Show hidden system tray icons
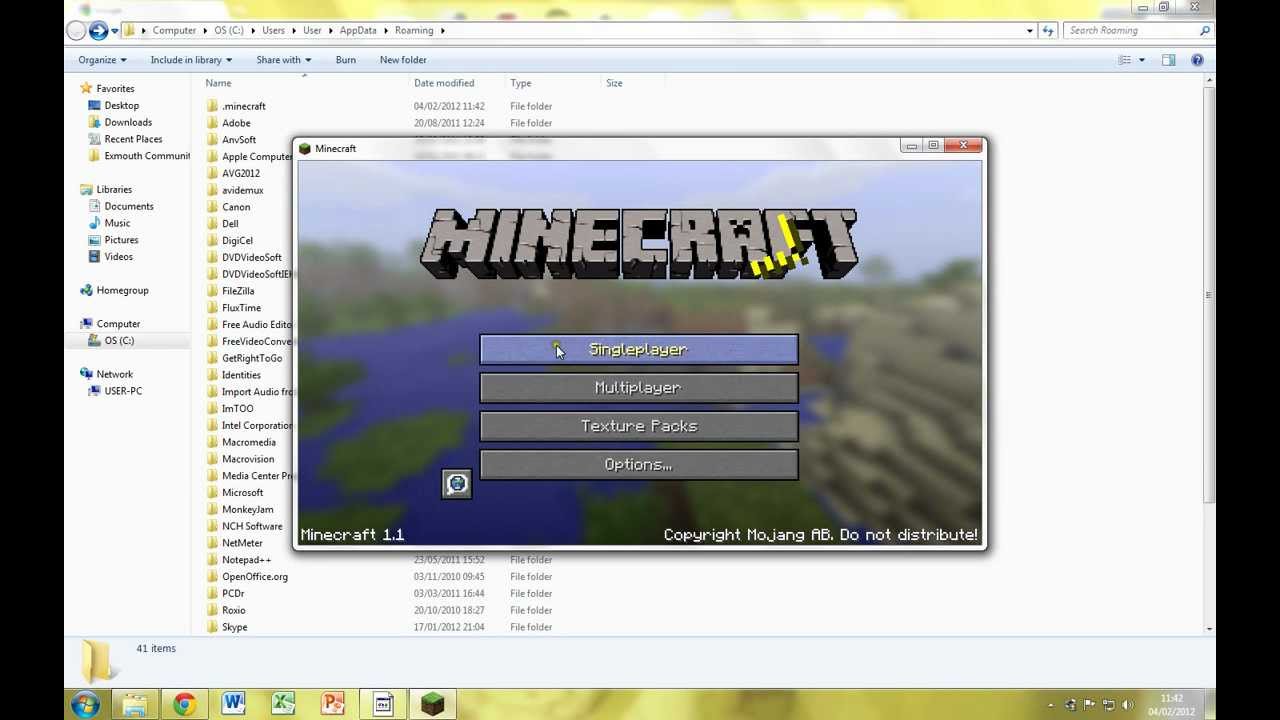Image resolution: width=1280 pixels, height=720 pixels. [1050, 706]
